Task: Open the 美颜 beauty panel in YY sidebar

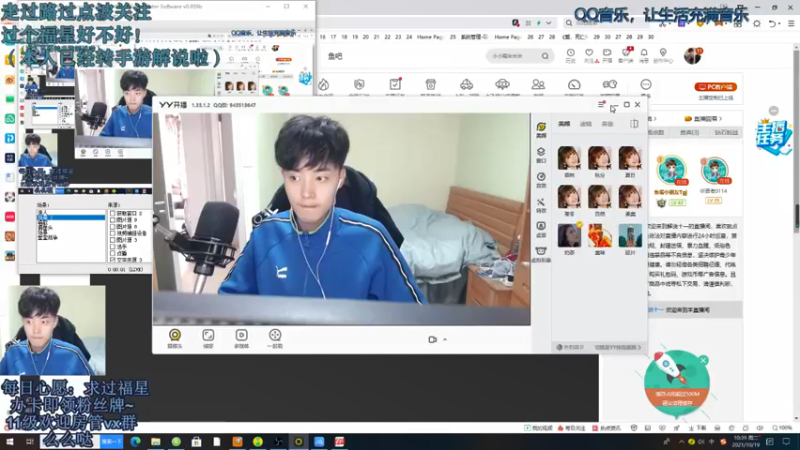Action: (x=541, y=130)
